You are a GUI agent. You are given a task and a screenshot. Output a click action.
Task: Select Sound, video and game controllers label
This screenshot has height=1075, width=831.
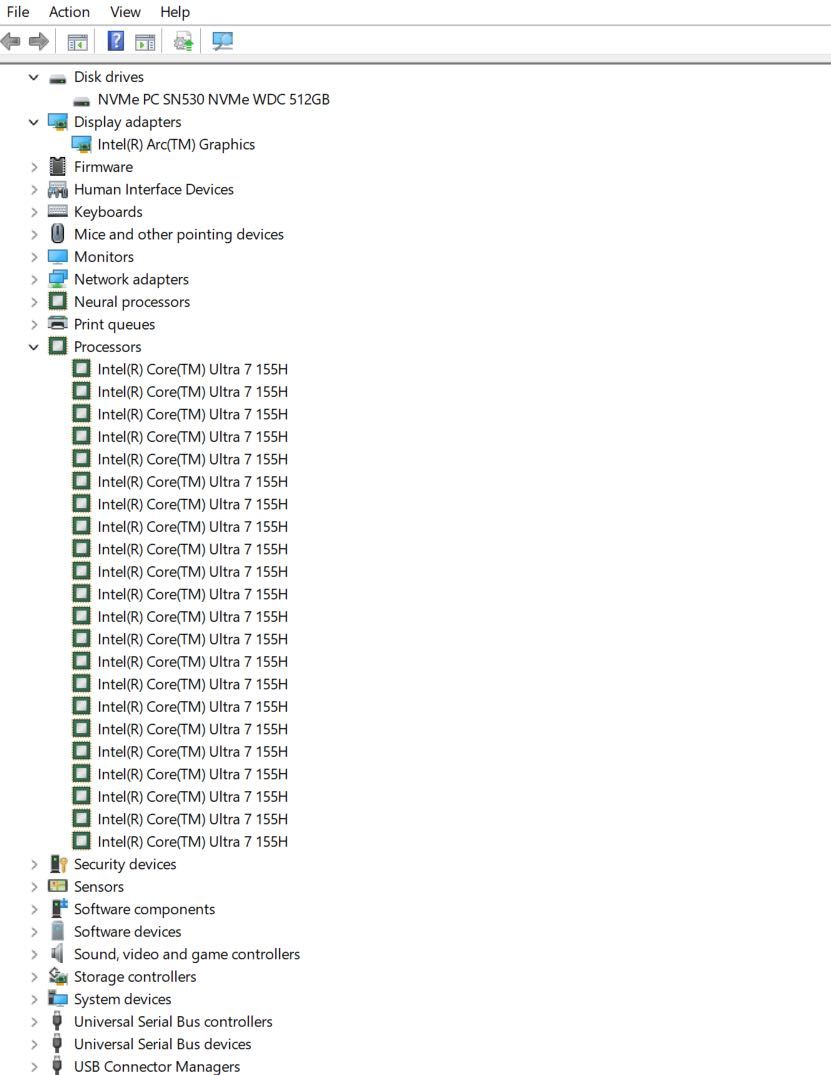tap(186, 954)
